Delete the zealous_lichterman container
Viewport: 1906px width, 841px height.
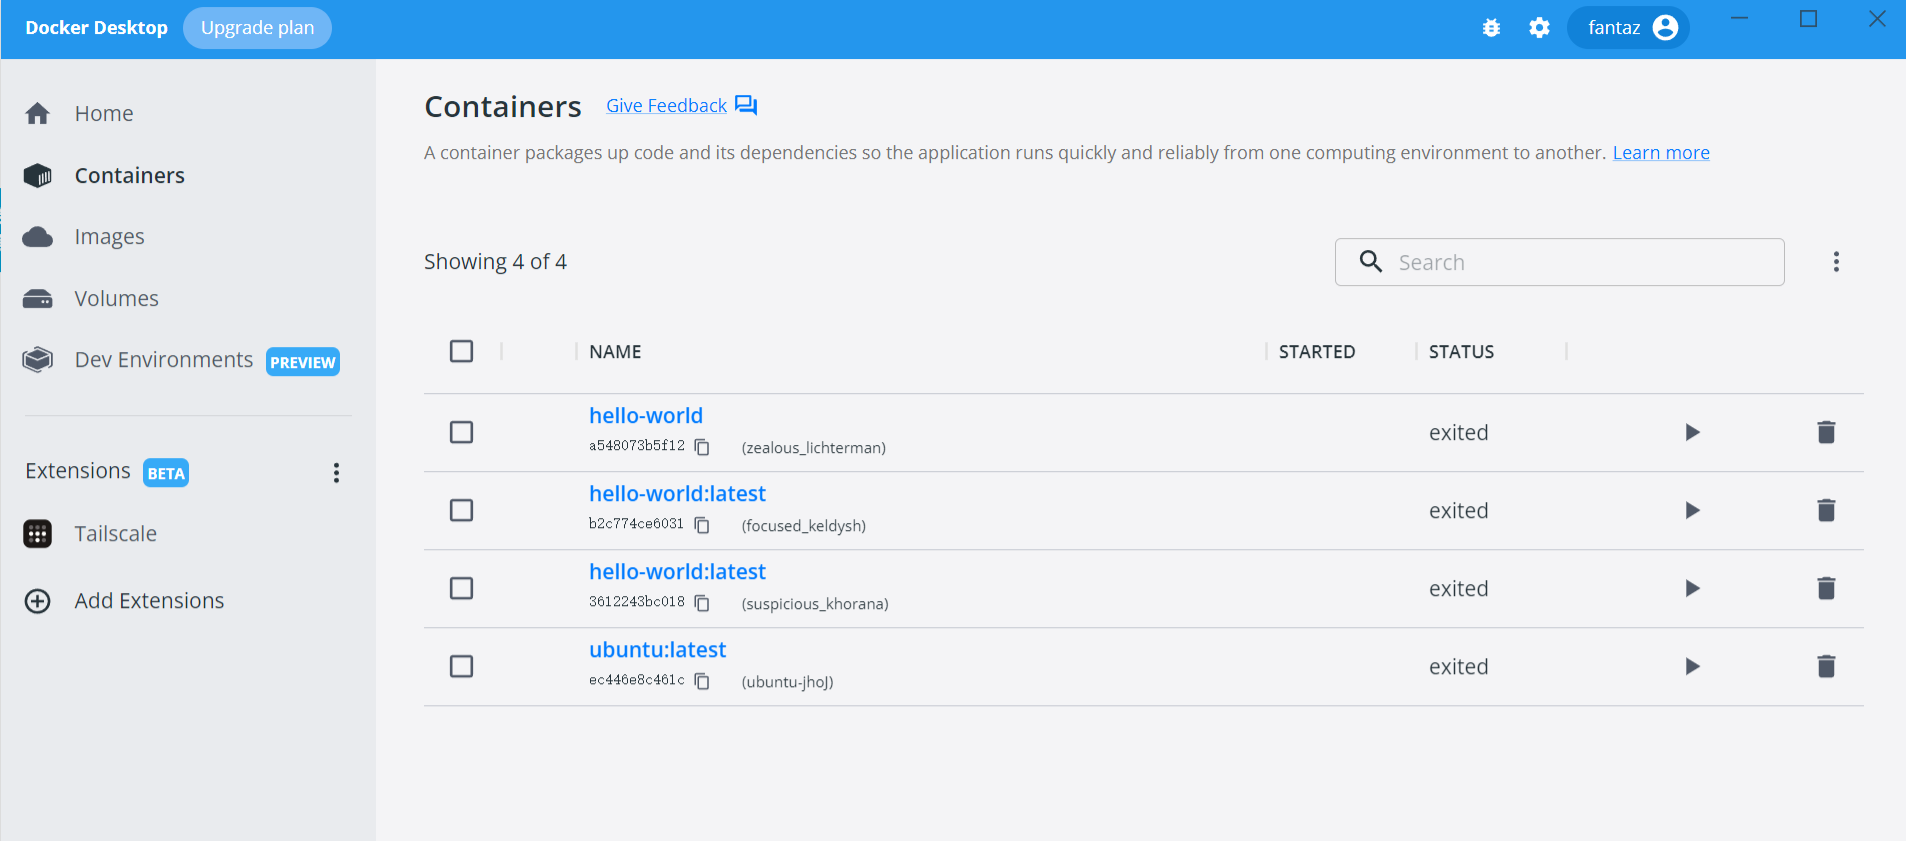[x=1826, y=432]
